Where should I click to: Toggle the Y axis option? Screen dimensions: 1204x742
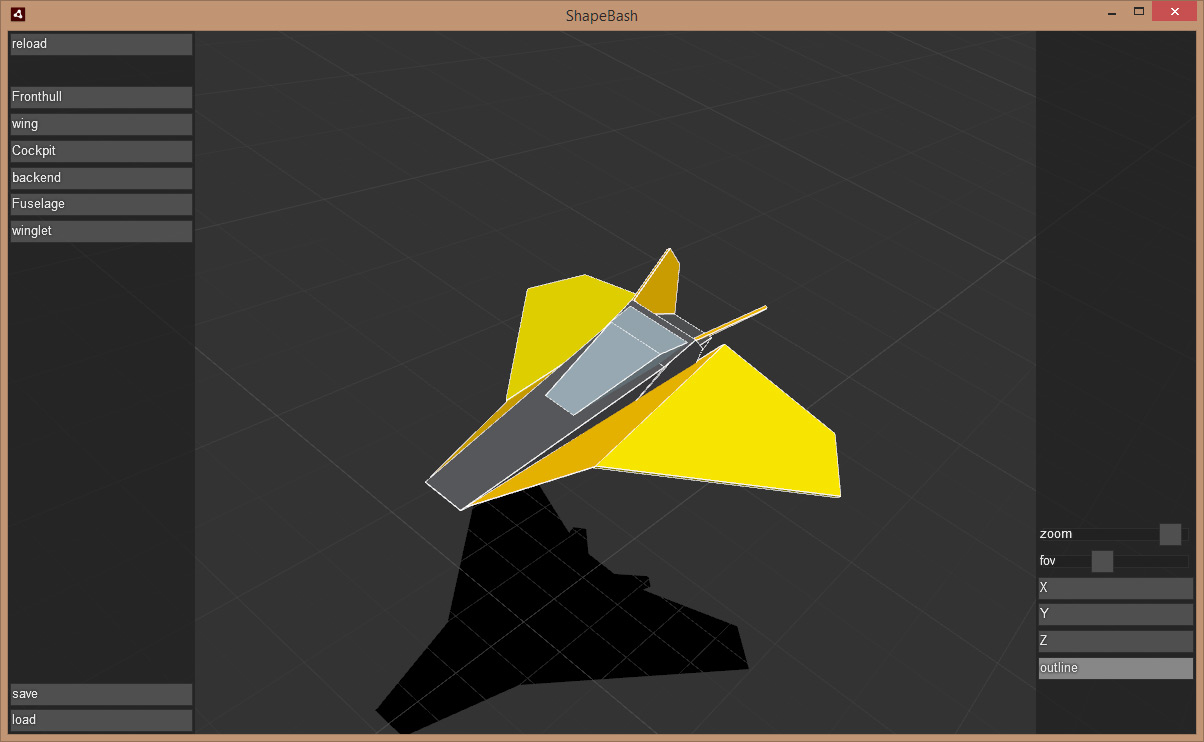1115,614
